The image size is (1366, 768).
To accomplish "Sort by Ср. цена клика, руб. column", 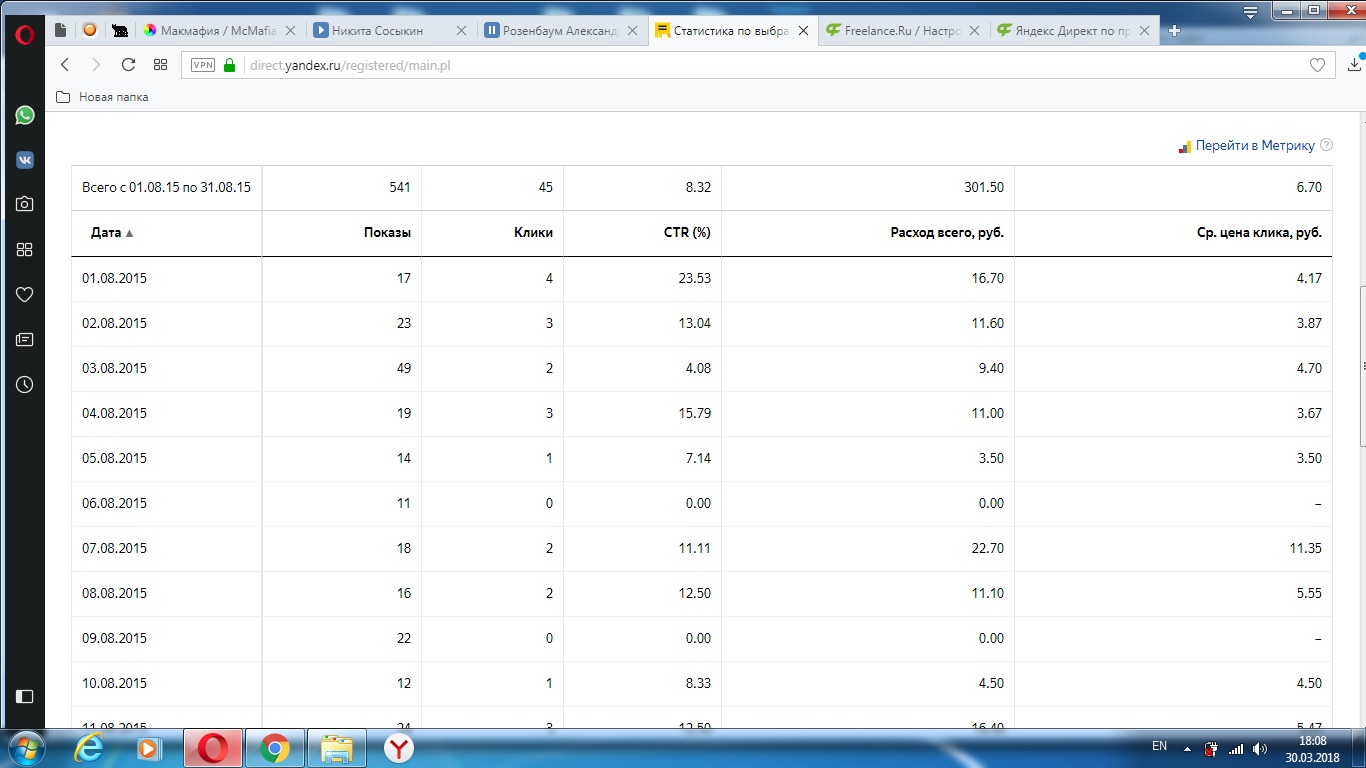I will pos(1259,232).
